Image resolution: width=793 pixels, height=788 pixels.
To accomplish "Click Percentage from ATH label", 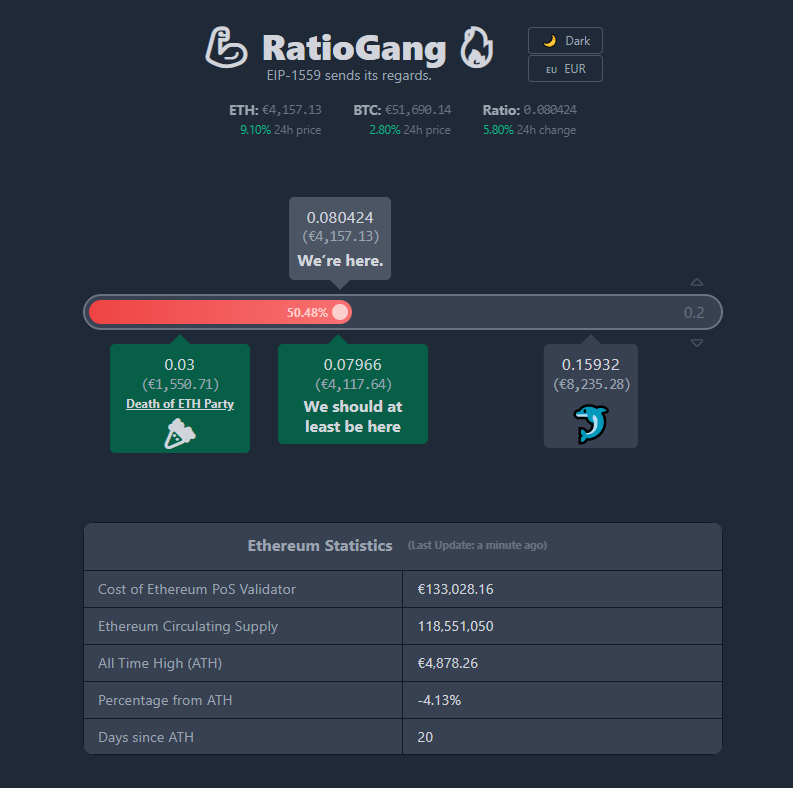I will (165, 700).
